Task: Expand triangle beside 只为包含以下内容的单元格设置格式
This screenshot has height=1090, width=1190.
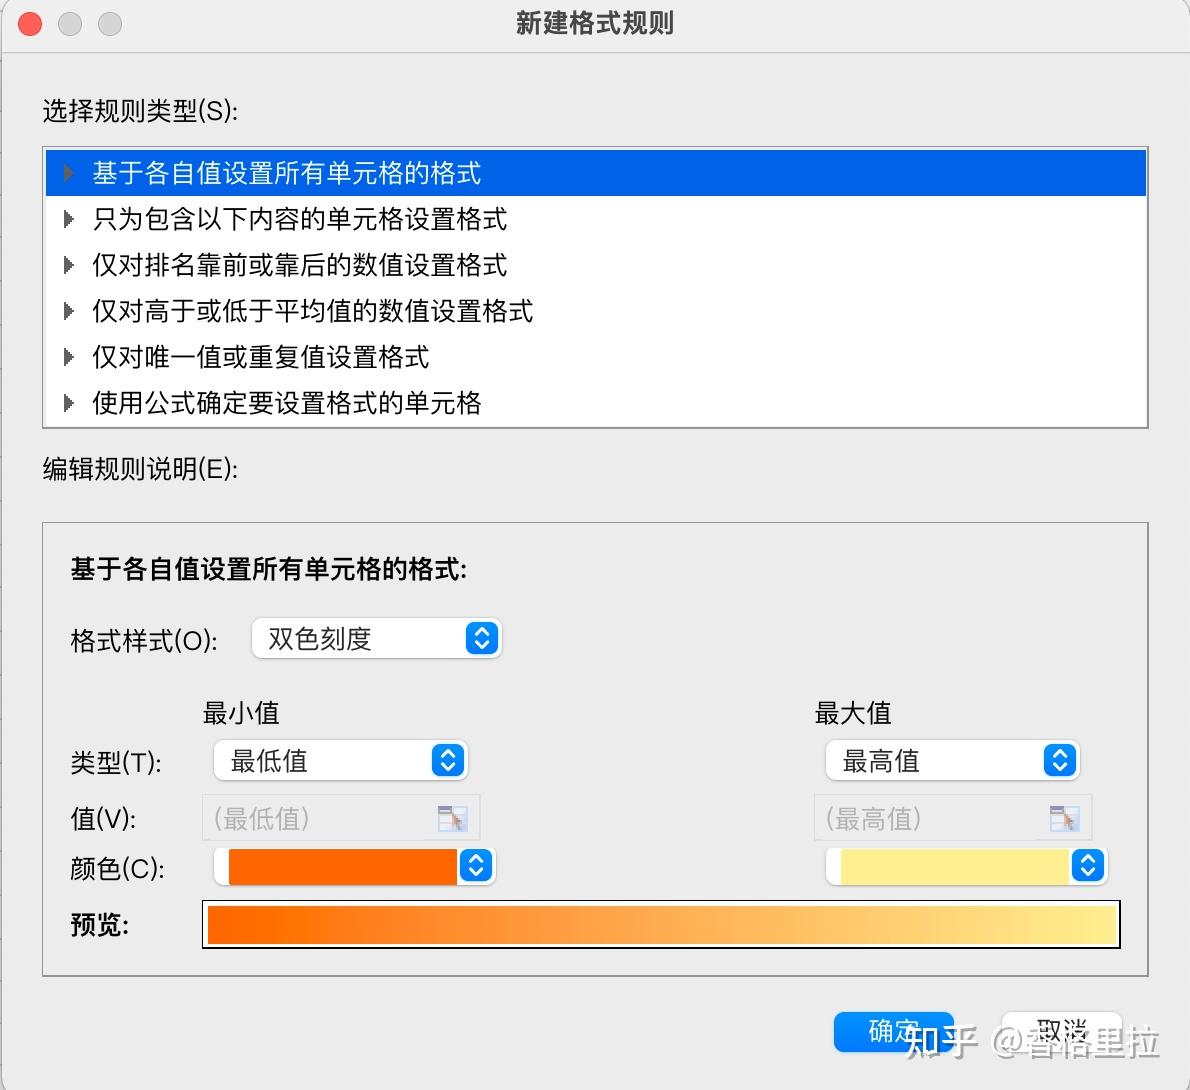Action: 68,219
